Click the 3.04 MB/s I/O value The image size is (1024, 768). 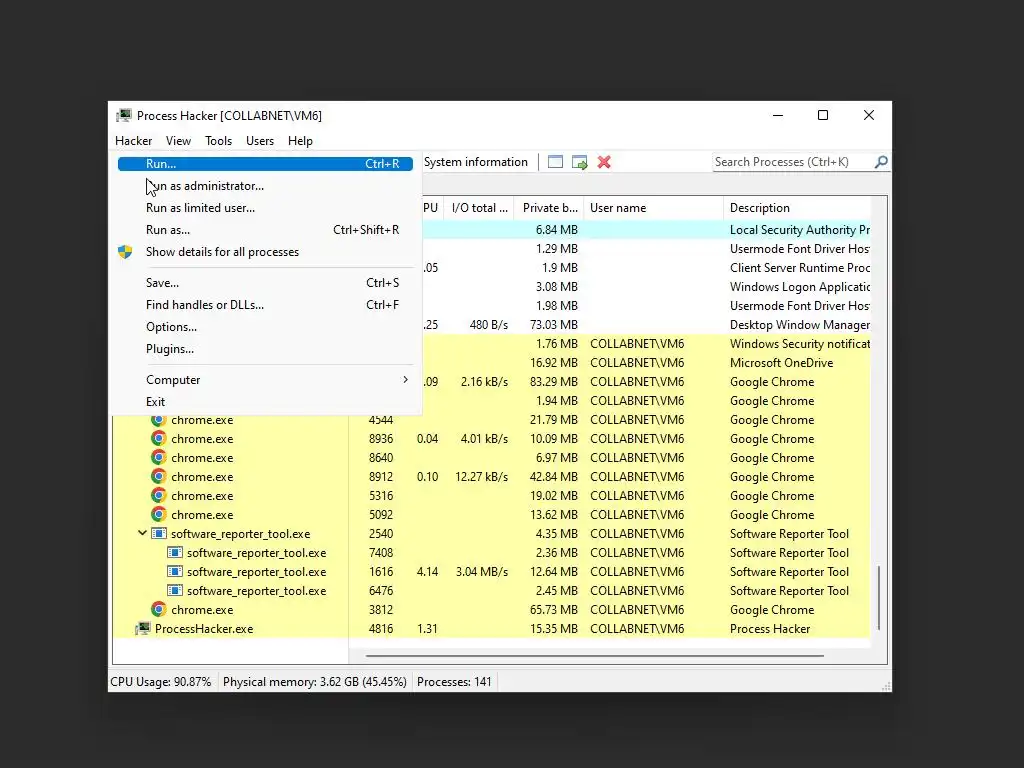(x=482, y=572)
